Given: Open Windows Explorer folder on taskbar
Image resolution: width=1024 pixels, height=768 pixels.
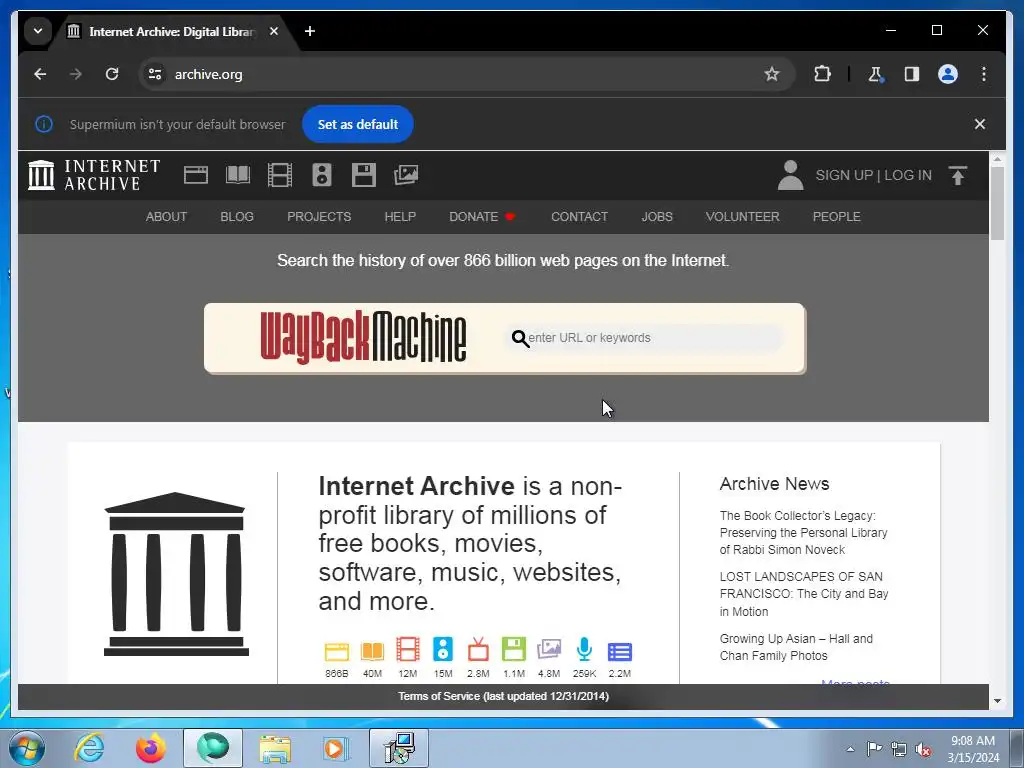Looking at the screenshot, I should [275, 748].
